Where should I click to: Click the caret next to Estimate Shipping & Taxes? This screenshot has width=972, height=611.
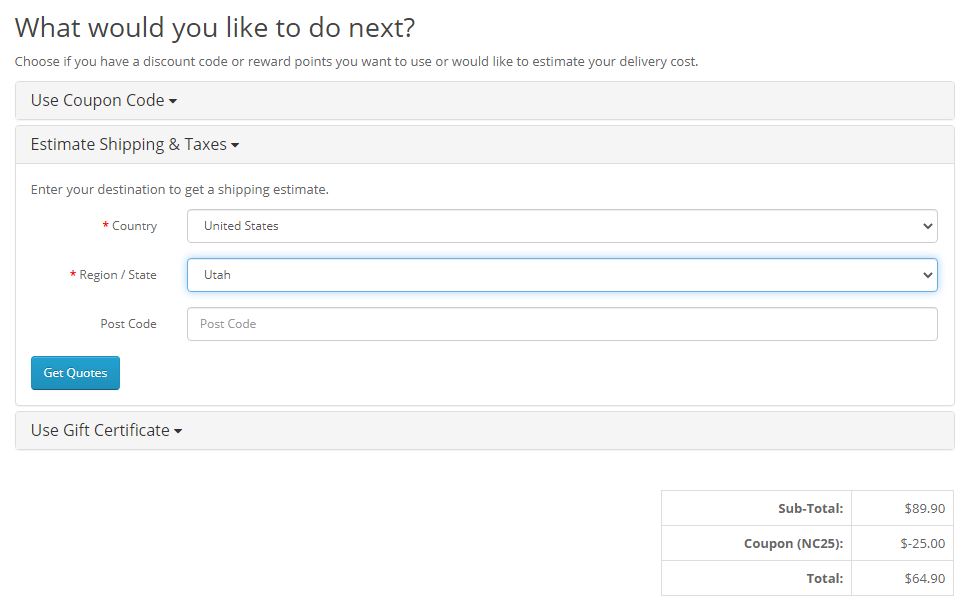[235, 146]
